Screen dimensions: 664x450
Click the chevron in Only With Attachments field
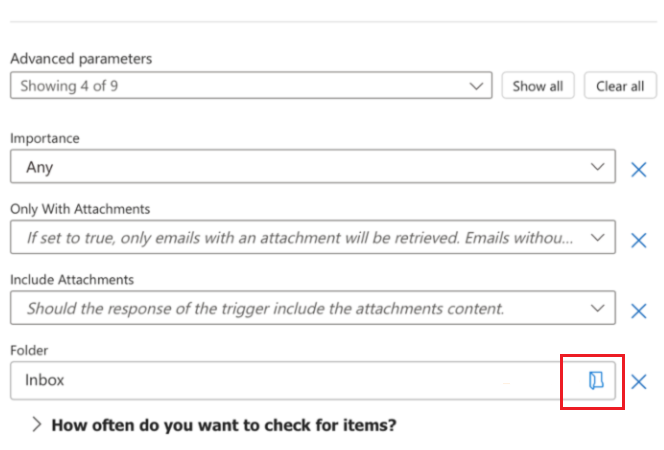[x=598, y=237]
